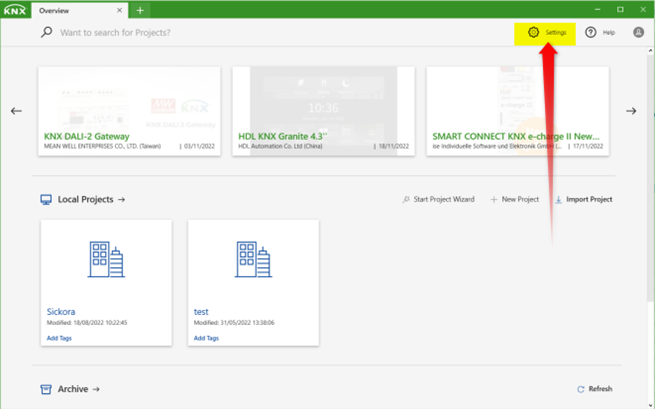
Task: Open the HDL KNX Granite 4.3'' card
Action: pos(324,111)
